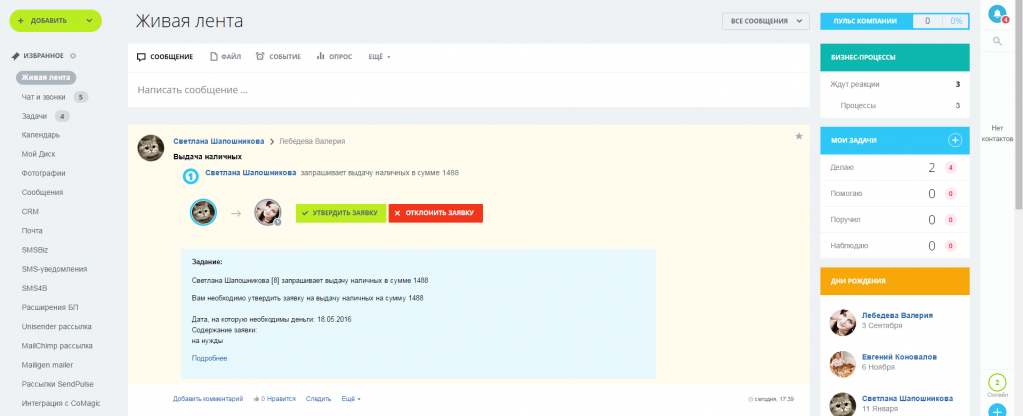Open the notifications bell icon
Viewport: 1023px width, 416px height.
click(x=997, y=14)
